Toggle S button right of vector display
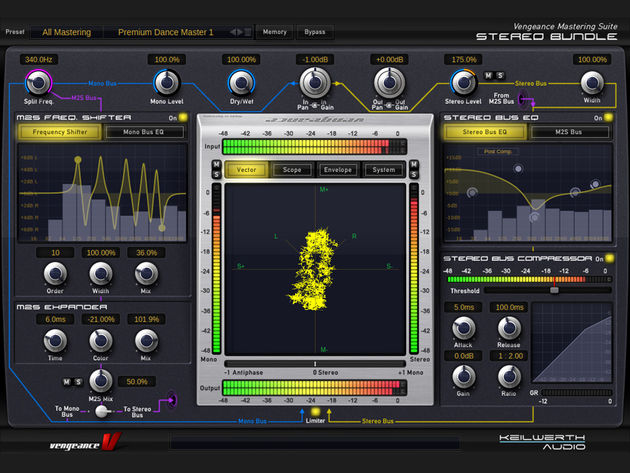This screenshot has height=473, width=630. click(x=414, y=174)
